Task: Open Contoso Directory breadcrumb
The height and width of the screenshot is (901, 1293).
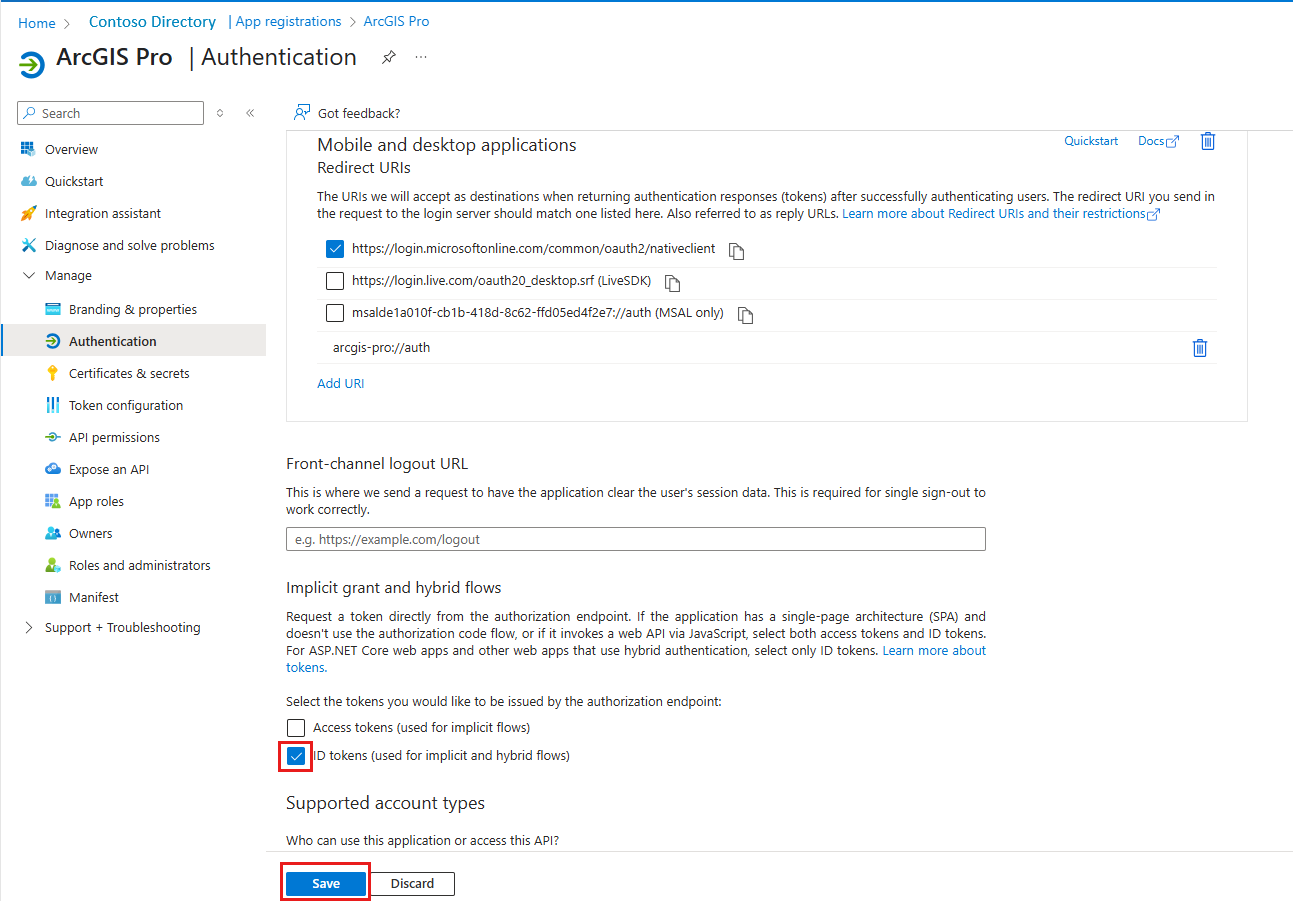Action: [x=152, y=21]
